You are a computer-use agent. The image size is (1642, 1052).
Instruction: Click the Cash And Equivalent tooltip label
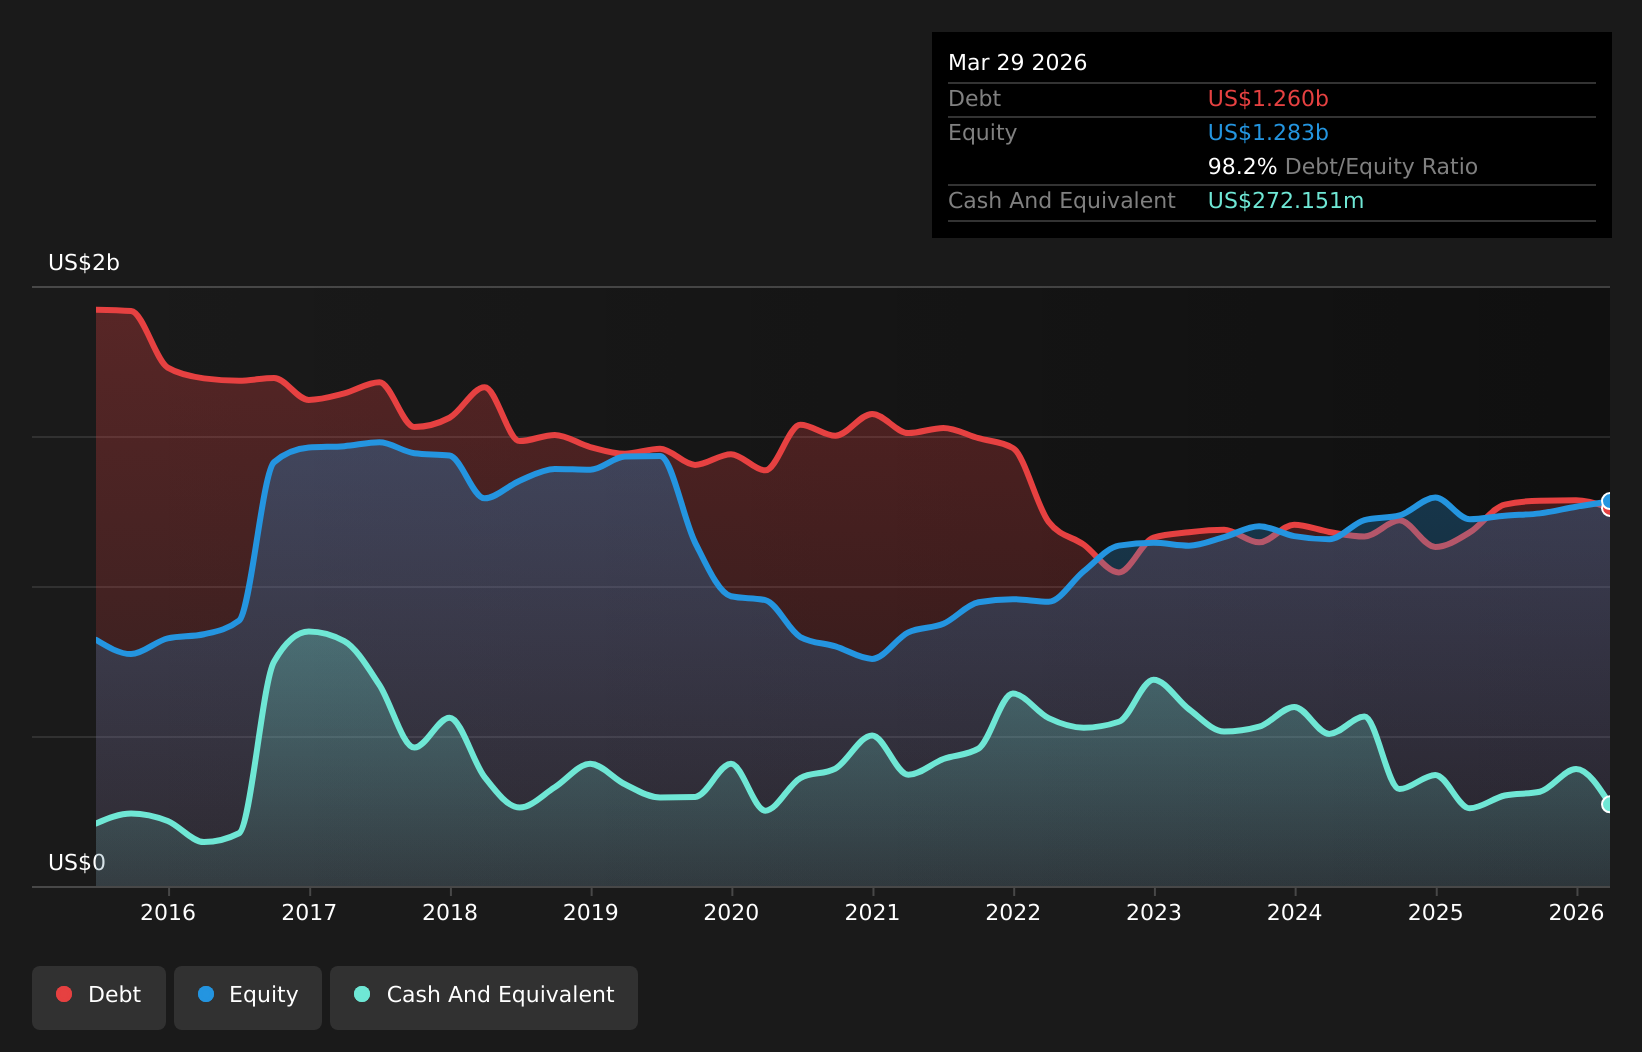click(x=1061, y=201)
